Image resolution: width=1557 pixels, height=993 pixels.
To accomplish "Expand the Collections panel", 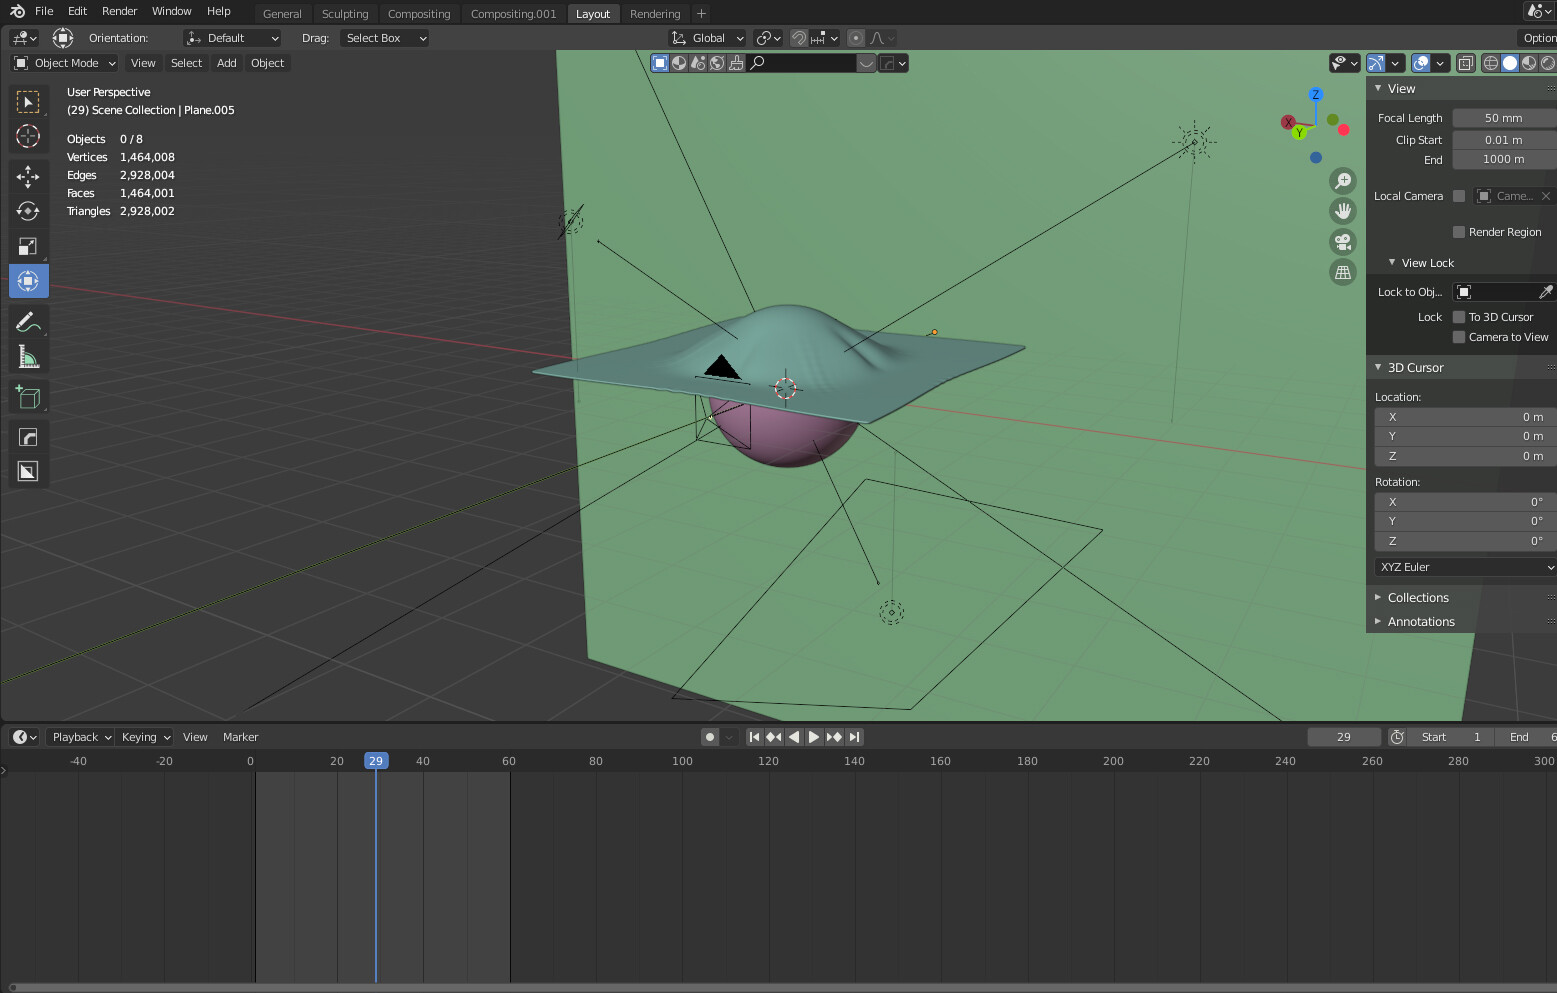I will click(1418, 597).
